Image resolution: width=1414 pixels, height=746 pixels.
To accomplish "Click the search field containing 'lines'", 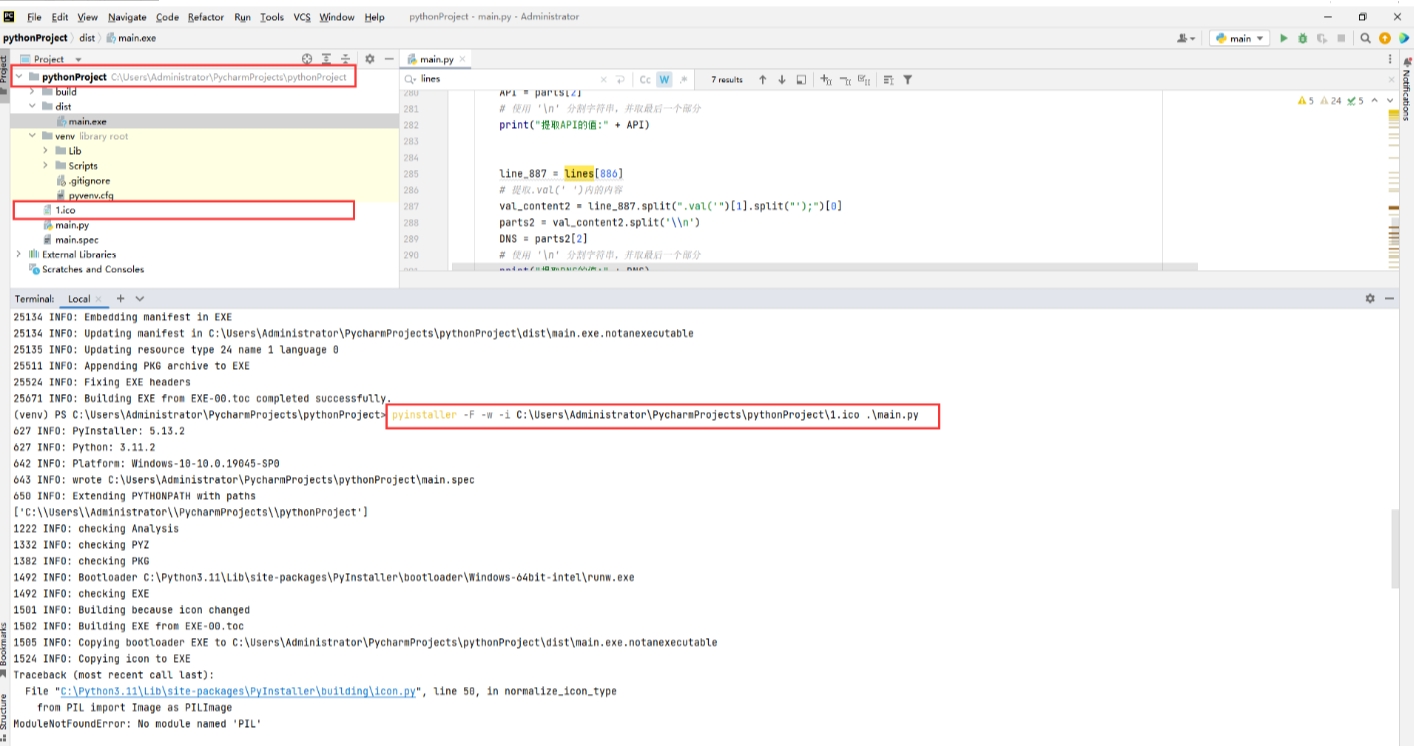I will pyautogui.click(x=510, y=79).
